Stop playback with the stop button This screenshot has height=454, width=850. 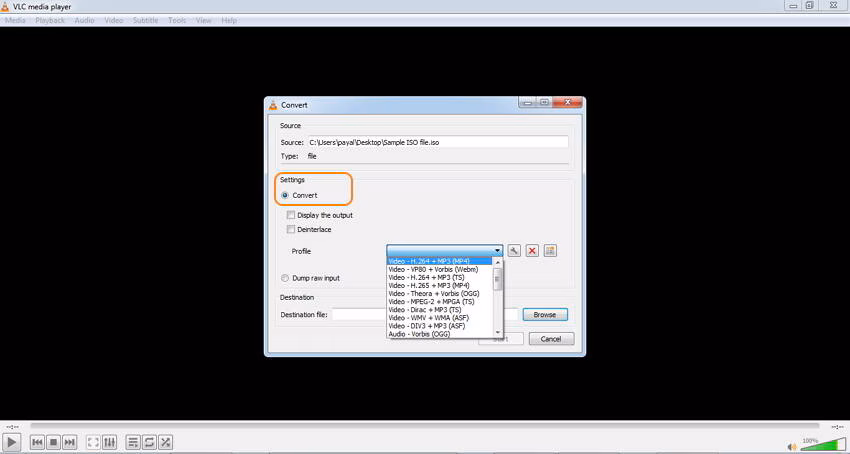[x=53, y=442]
